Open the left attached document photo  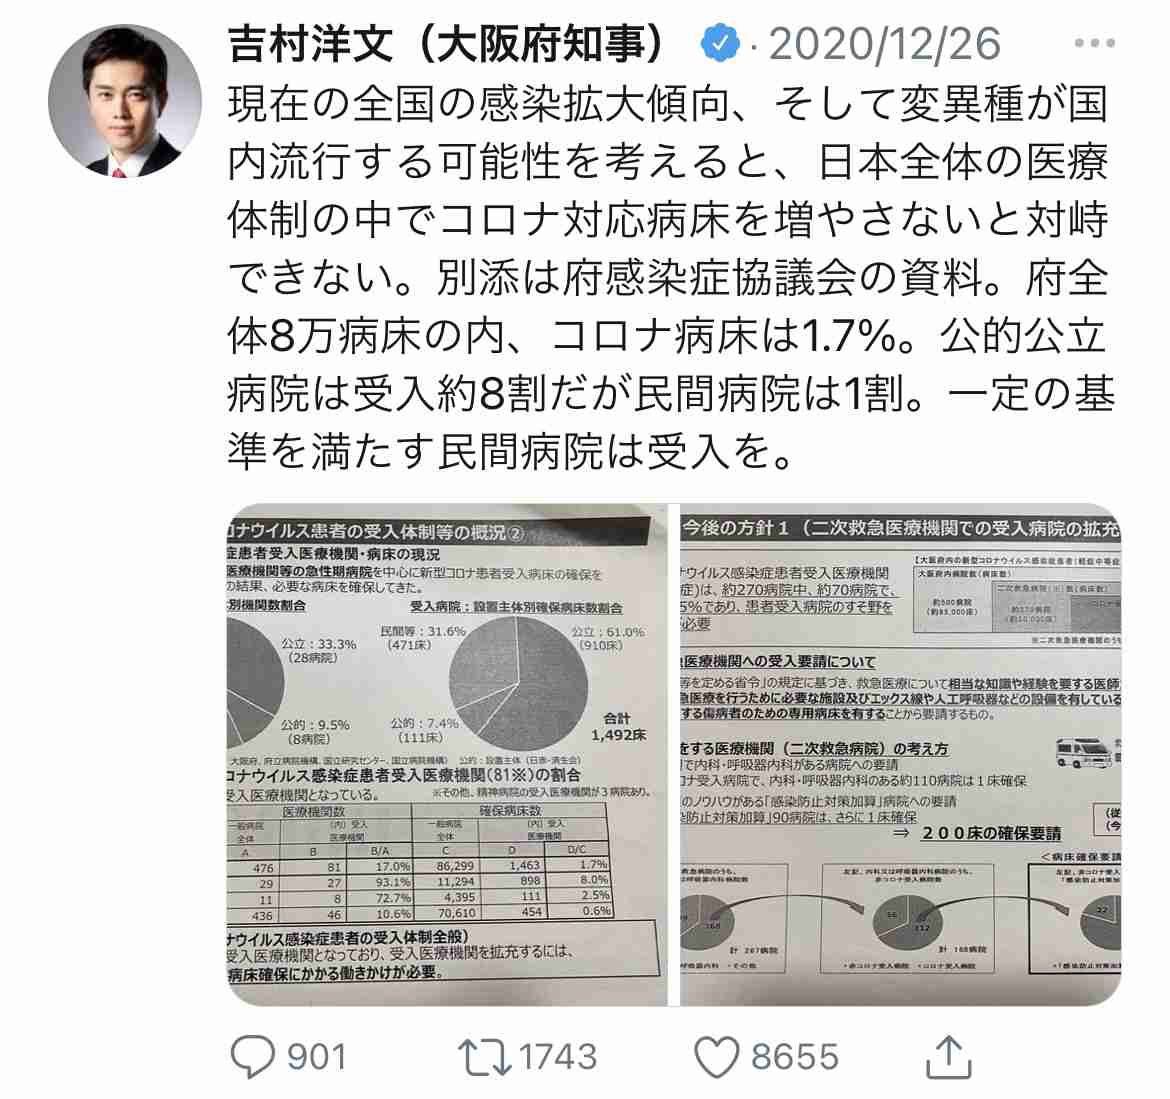pyautogui.click(x=447, y=754)
